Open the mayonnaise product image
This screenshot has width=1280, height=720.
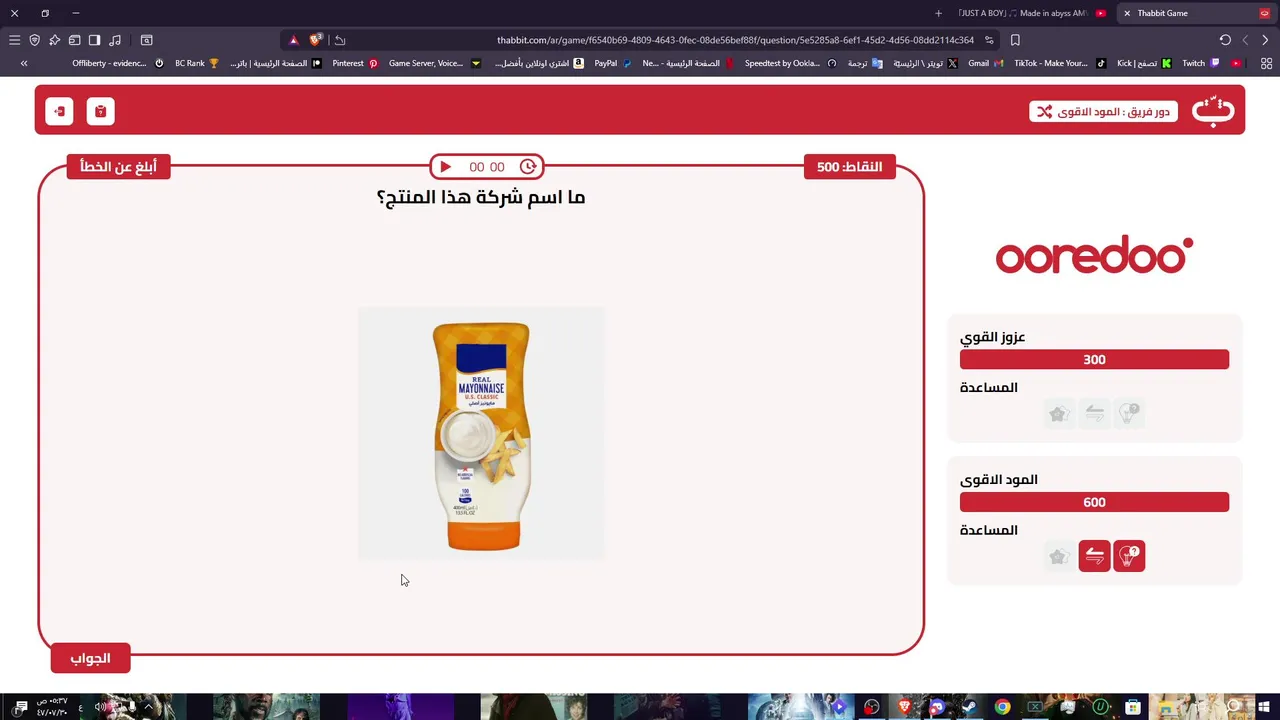pyautogui.click(x=481, y=434)
